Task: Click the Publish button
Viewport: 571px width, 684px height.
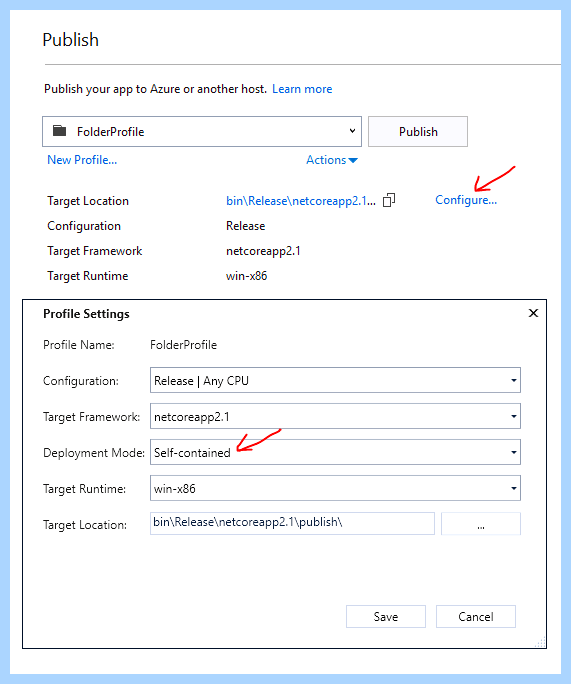Action: (x=418, y=131)
